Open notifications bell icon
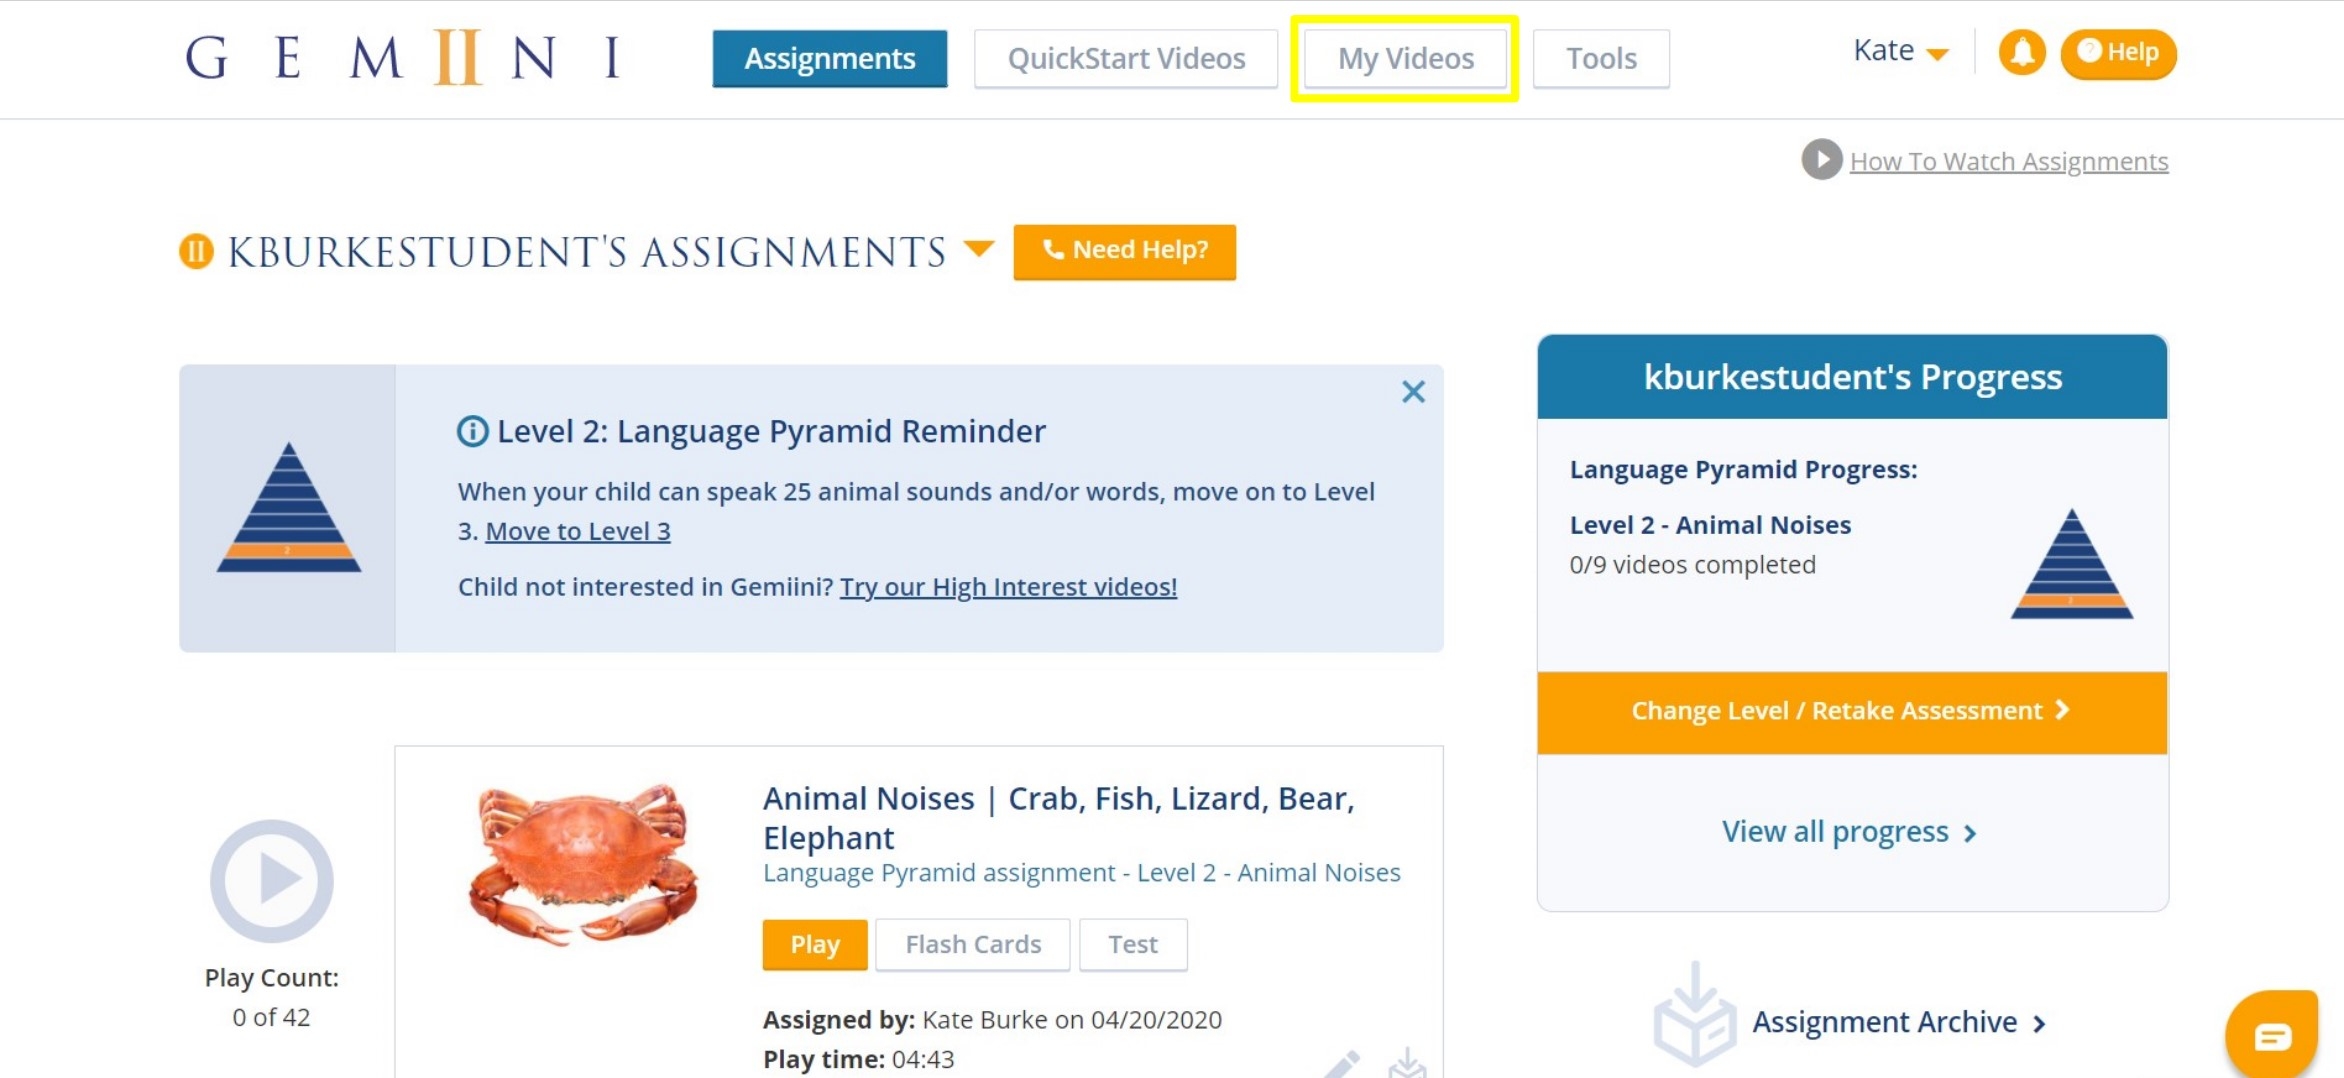Viewport: 2344px width, 1078px height. point(2022,52)
